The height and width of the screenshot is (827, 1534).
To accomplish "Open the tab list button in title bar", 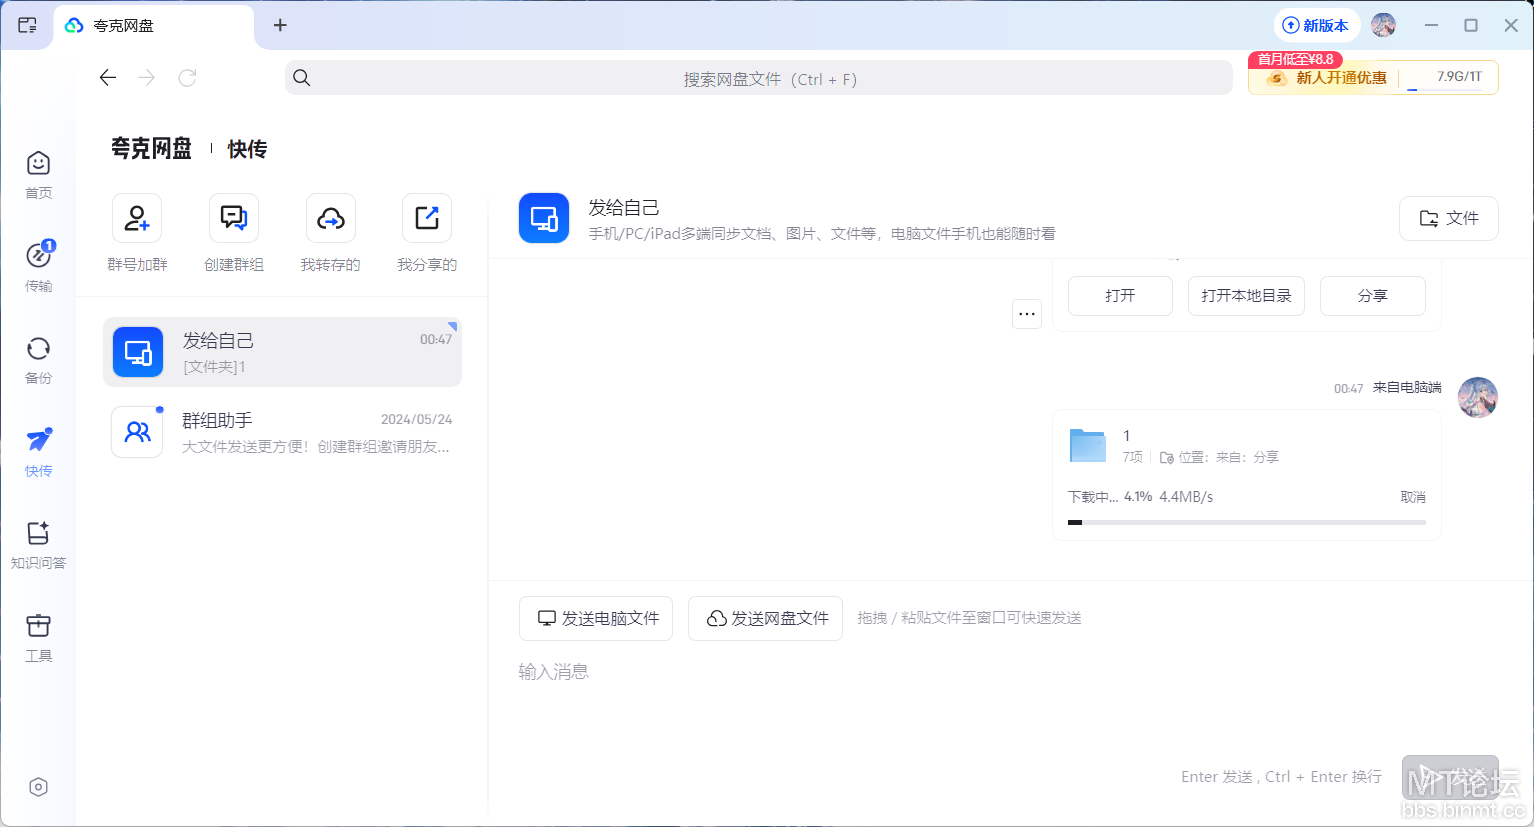I will click(27, 25).
